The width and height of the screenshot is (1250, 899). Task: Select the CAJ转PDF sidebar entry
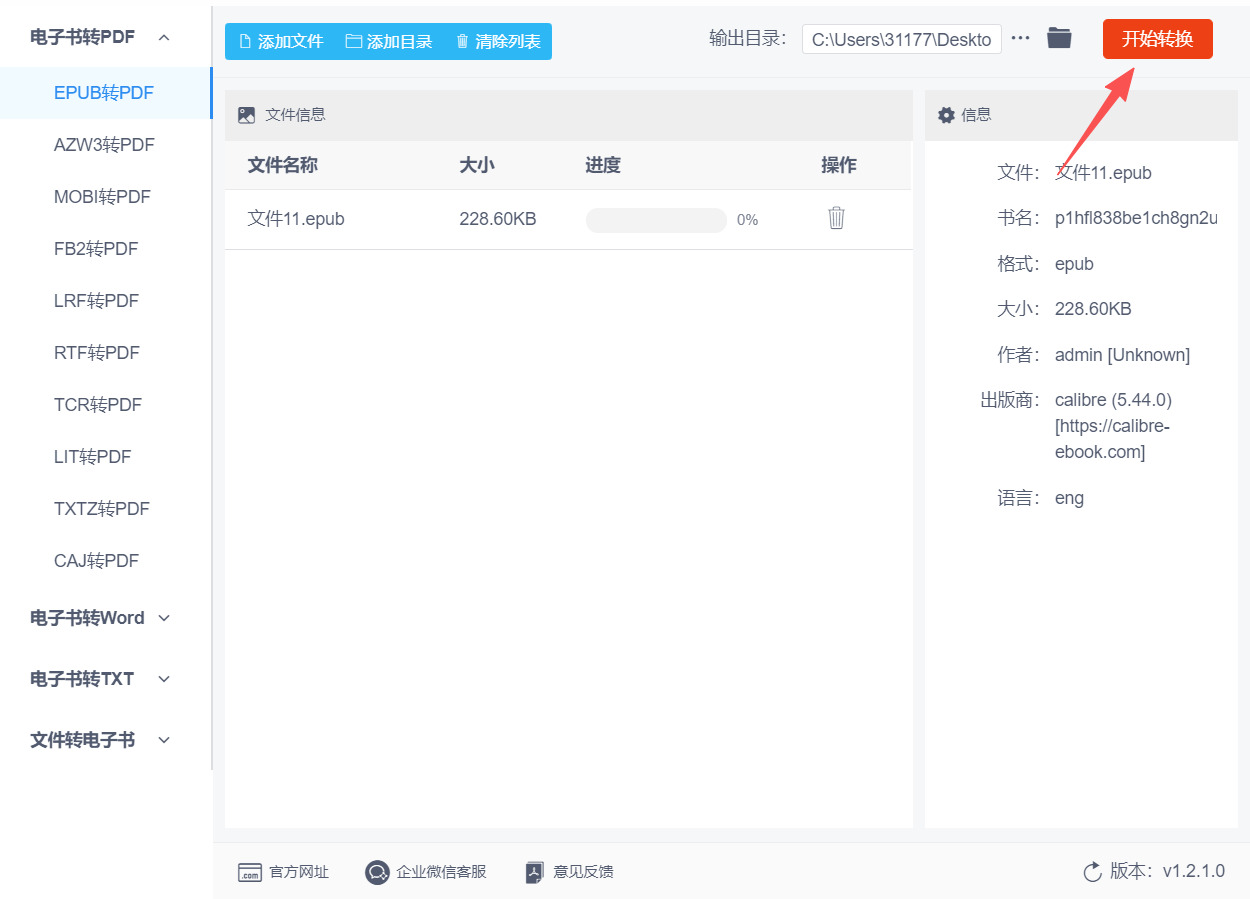pos(97,560)
